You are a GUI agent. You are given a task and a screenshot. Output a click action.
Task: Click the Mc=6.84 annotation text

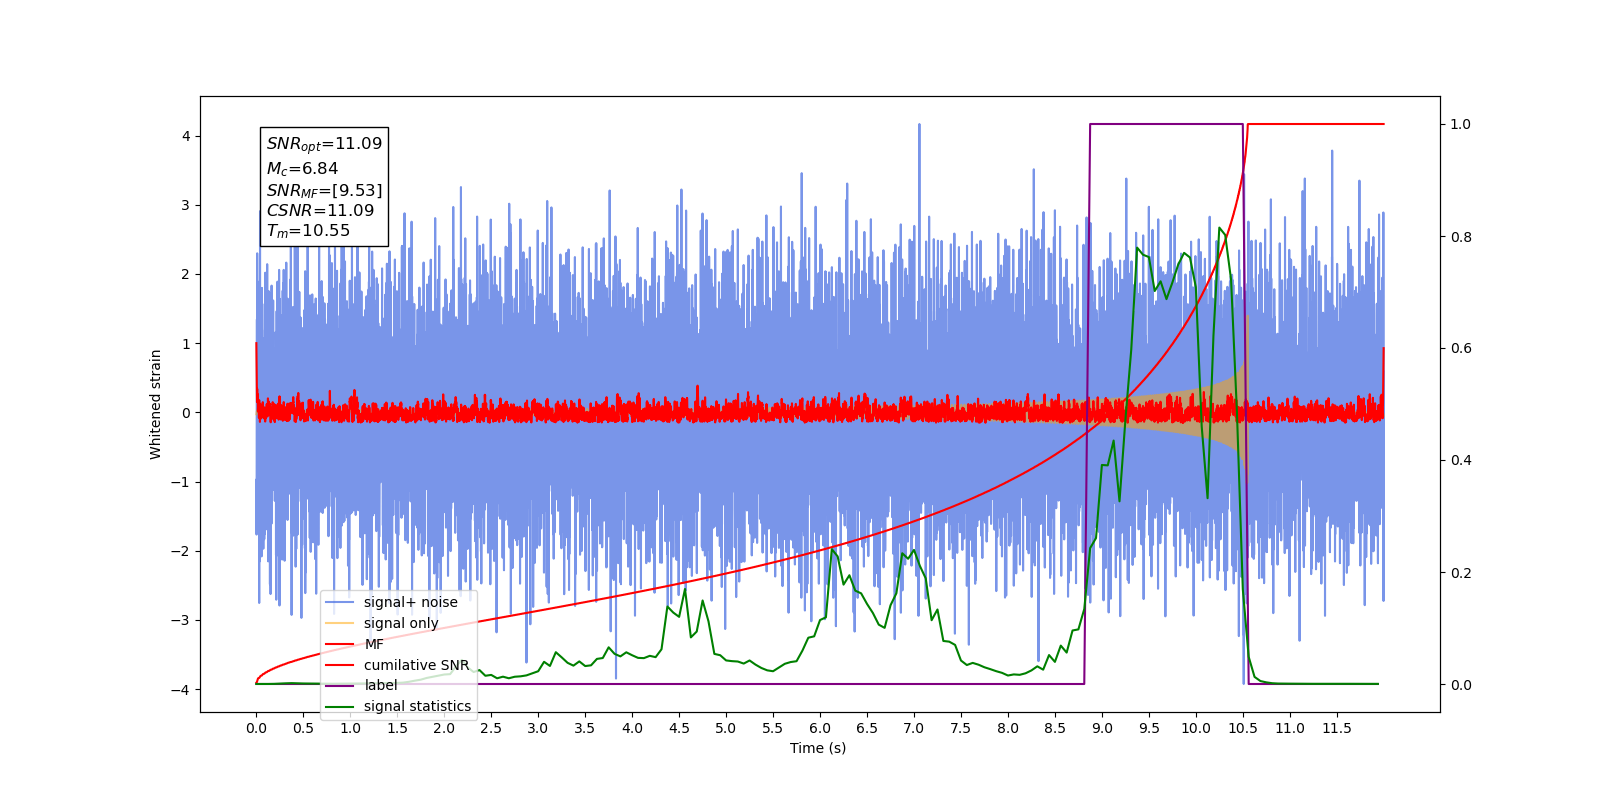[302, 169]
